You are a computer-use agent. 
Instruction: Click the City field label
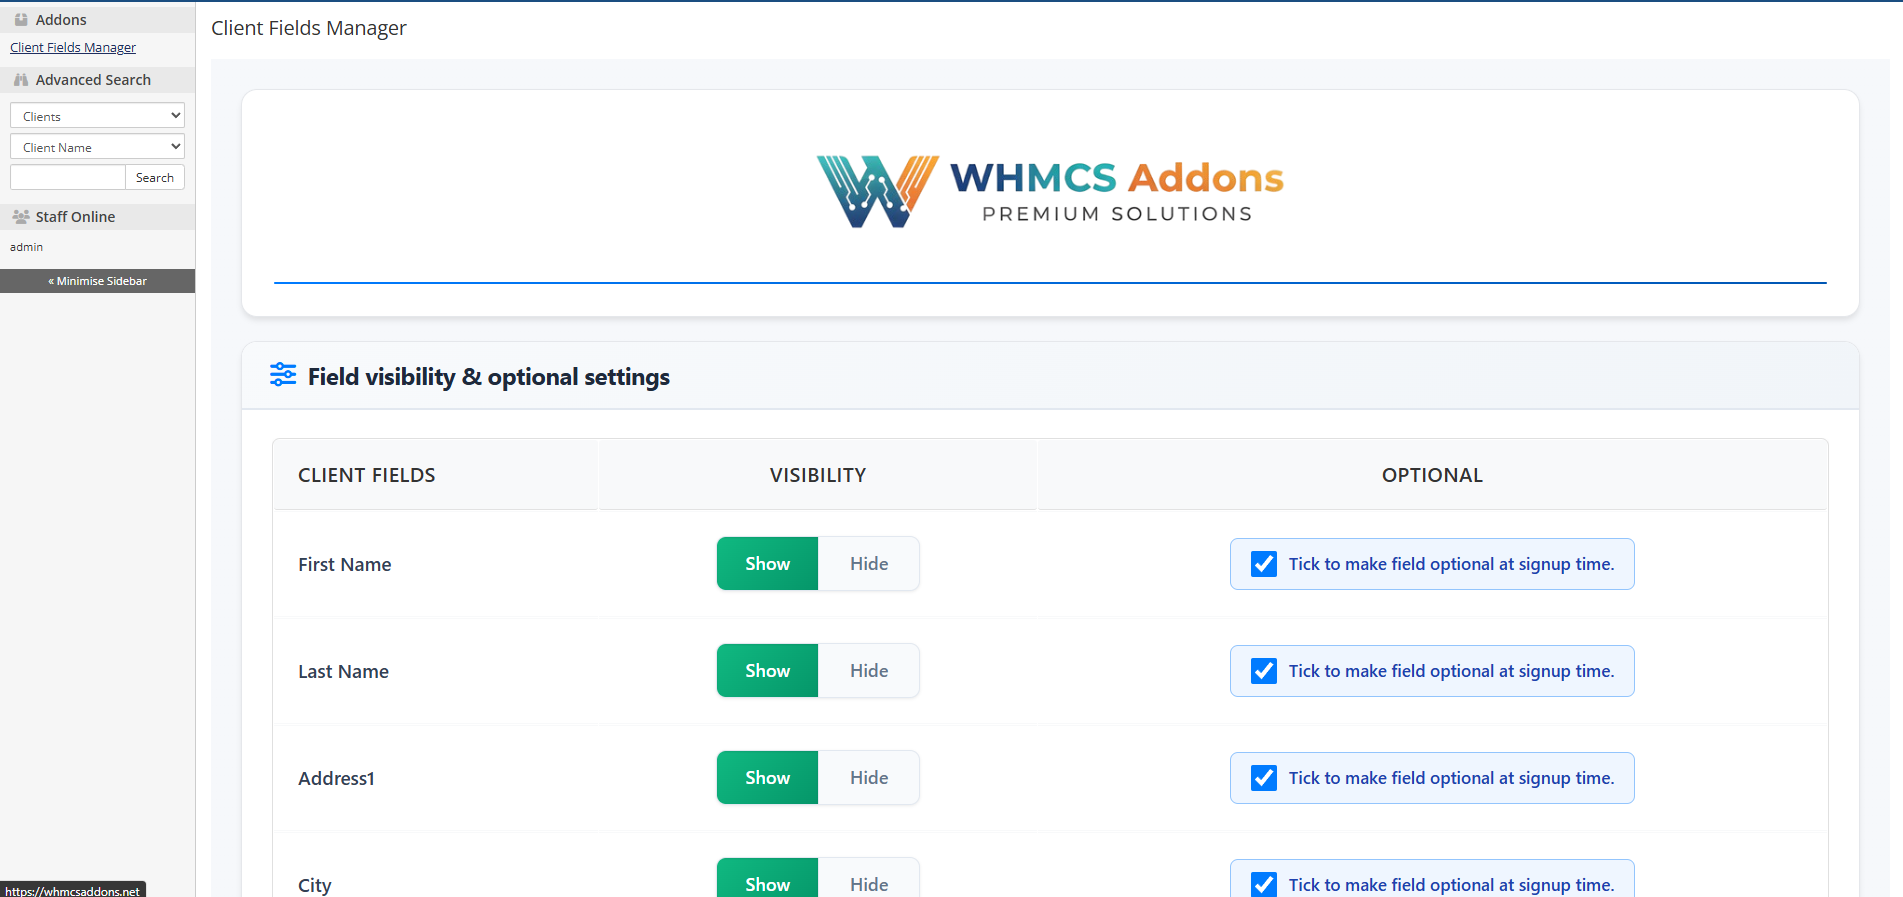point(315,885)
